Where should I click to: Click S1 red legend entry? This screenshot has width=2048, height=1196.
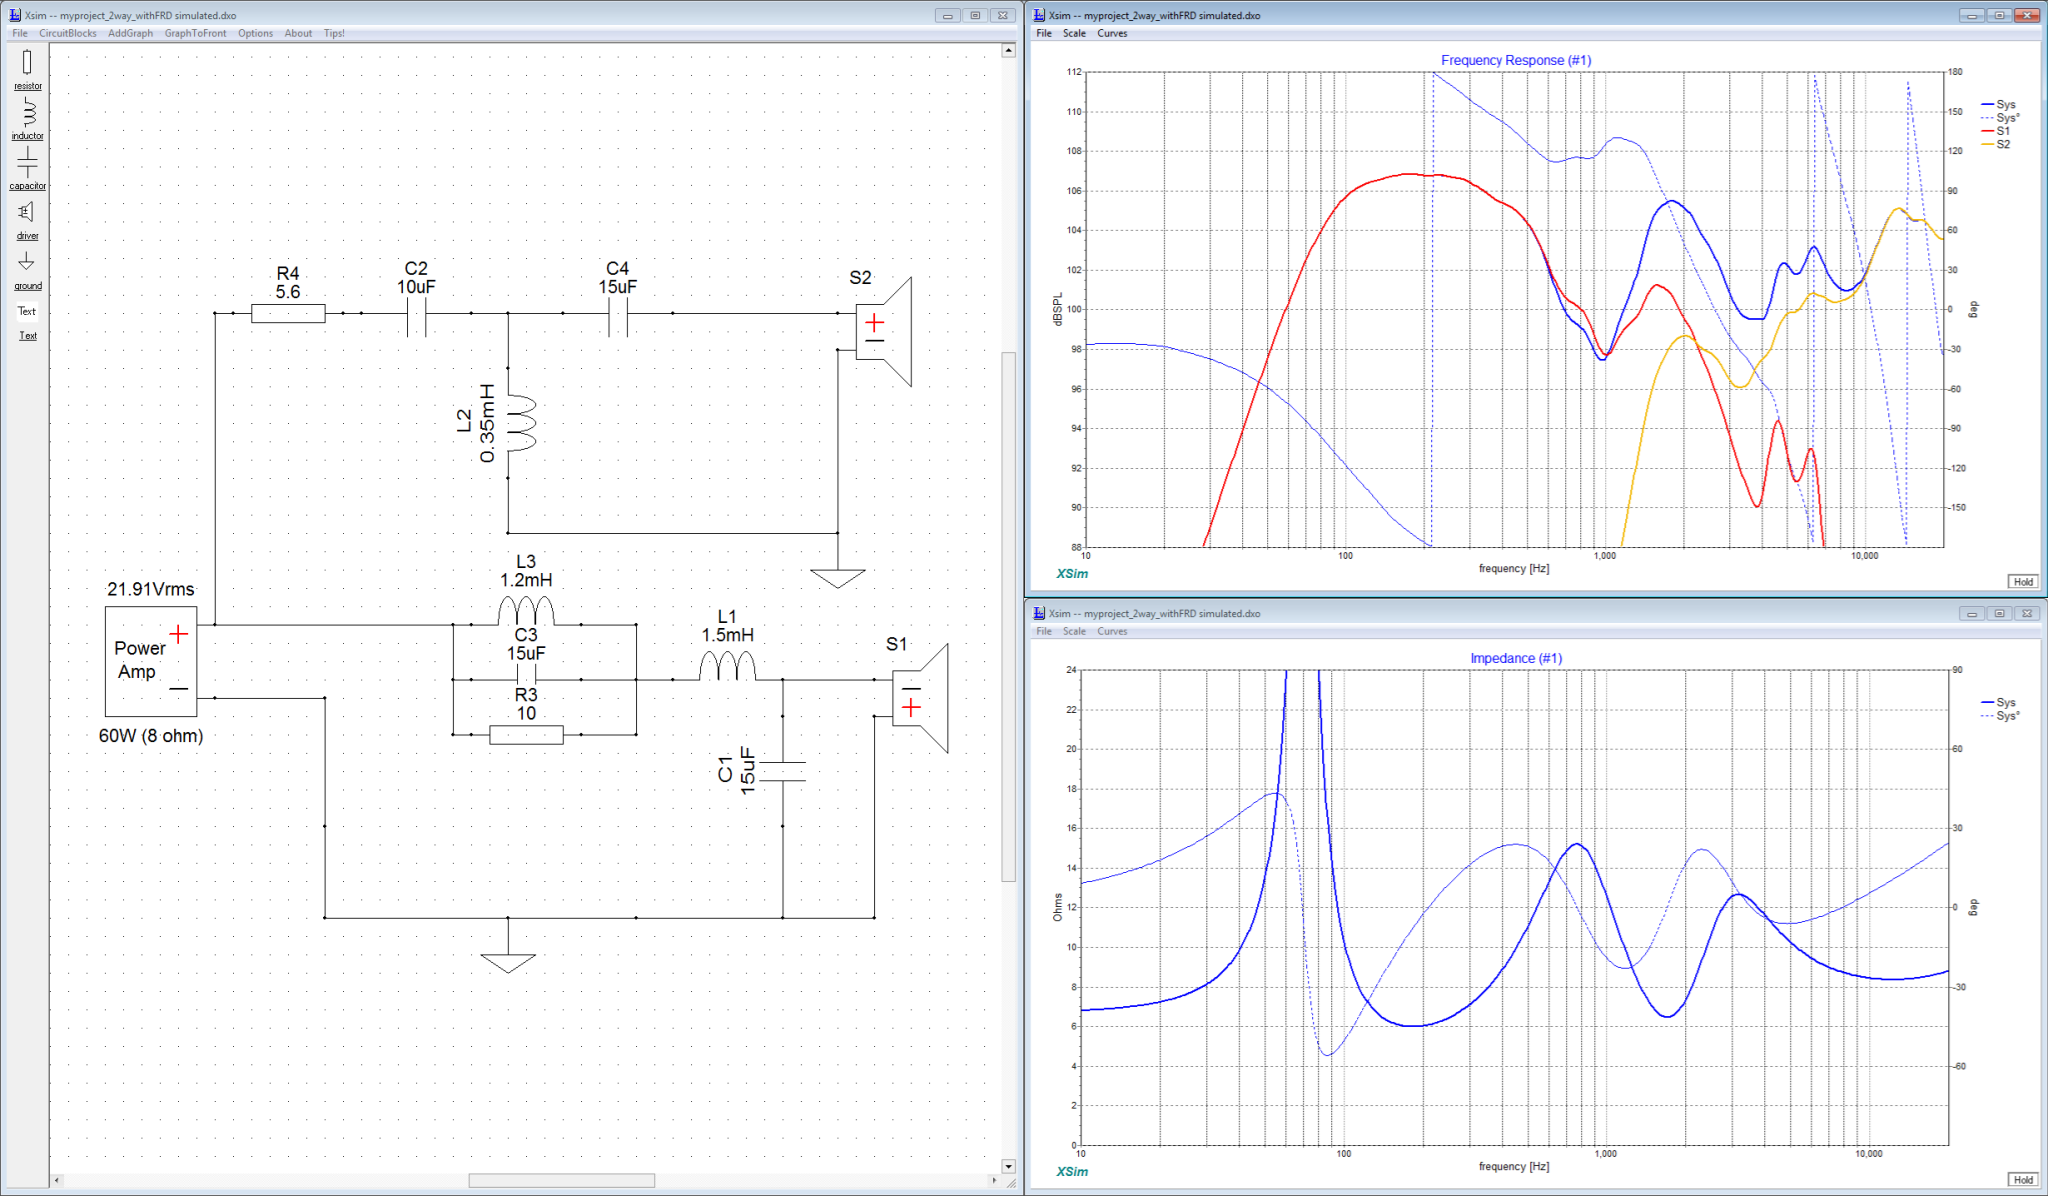(x=1996, y=131)
